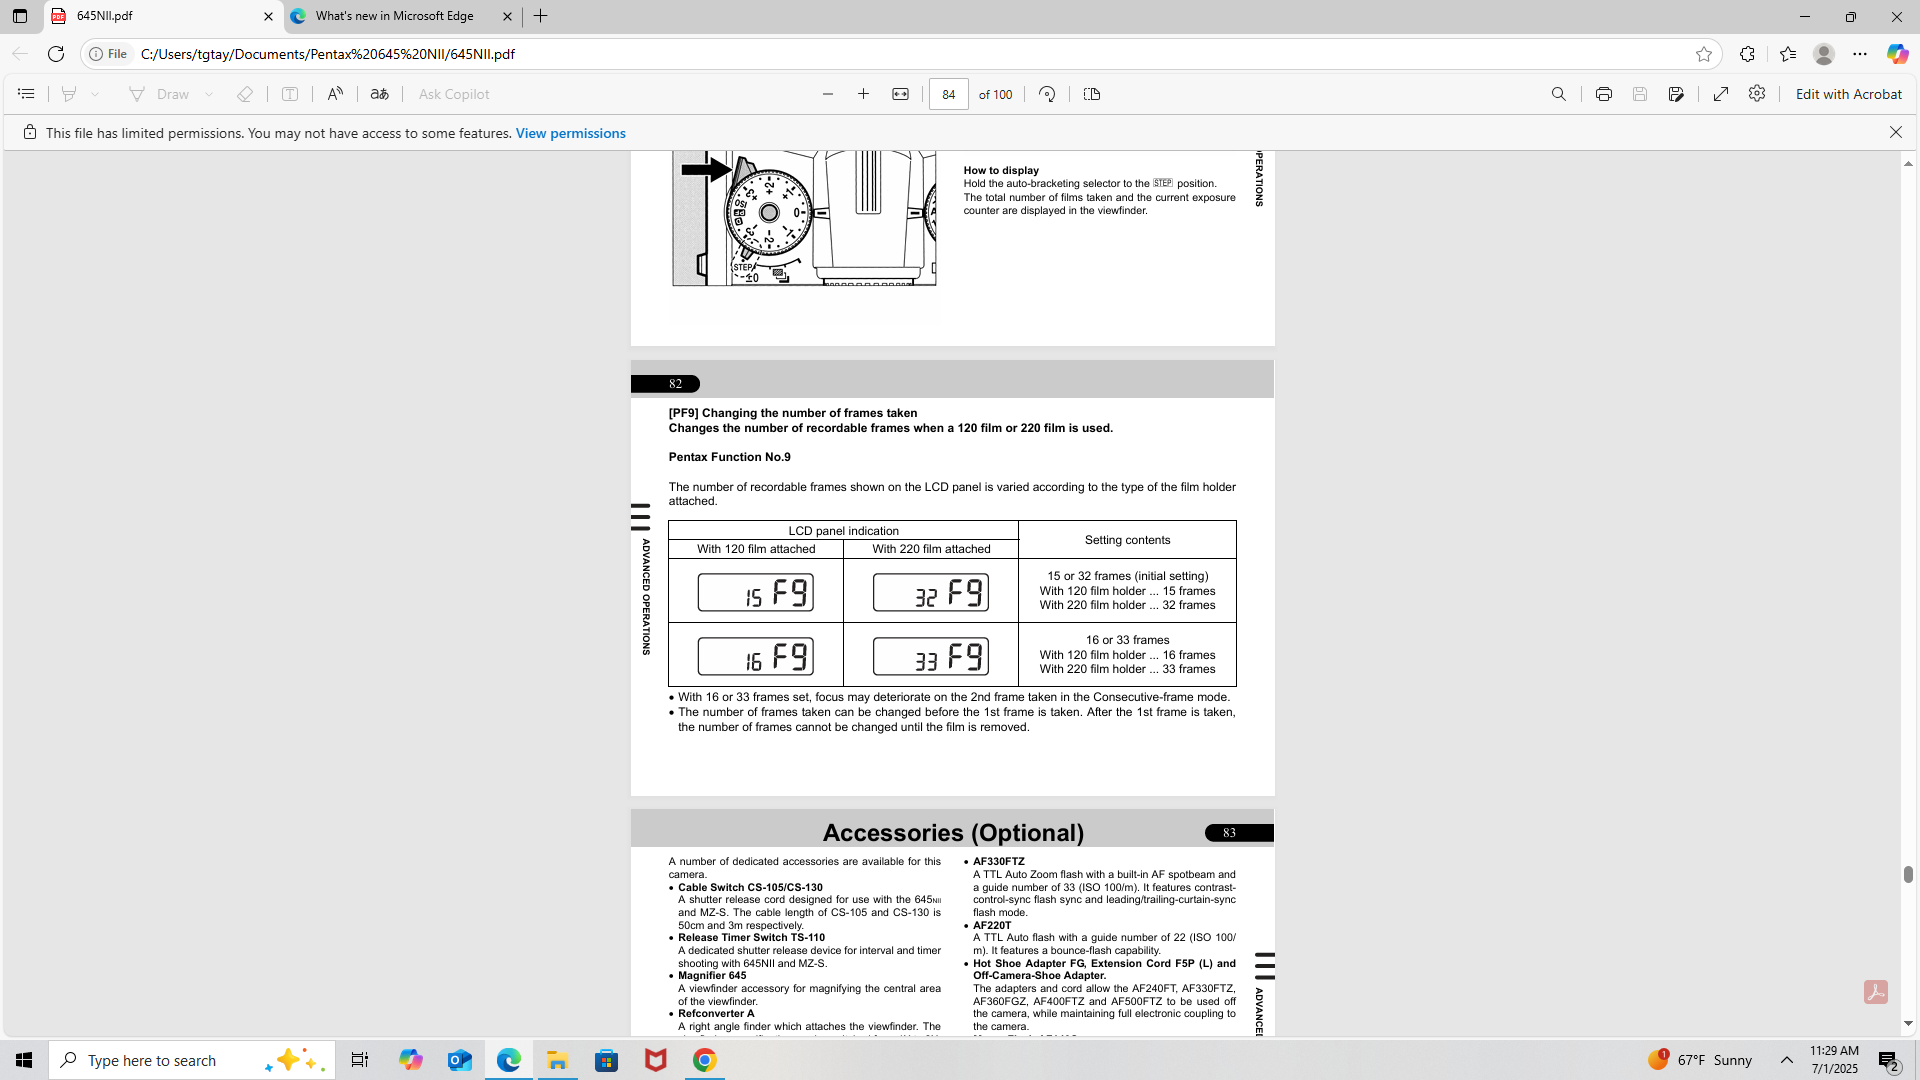Click the scrollbar down arrow
The image size is (1920, 1080).
pyautogui.click(x=1908, y=1023)
